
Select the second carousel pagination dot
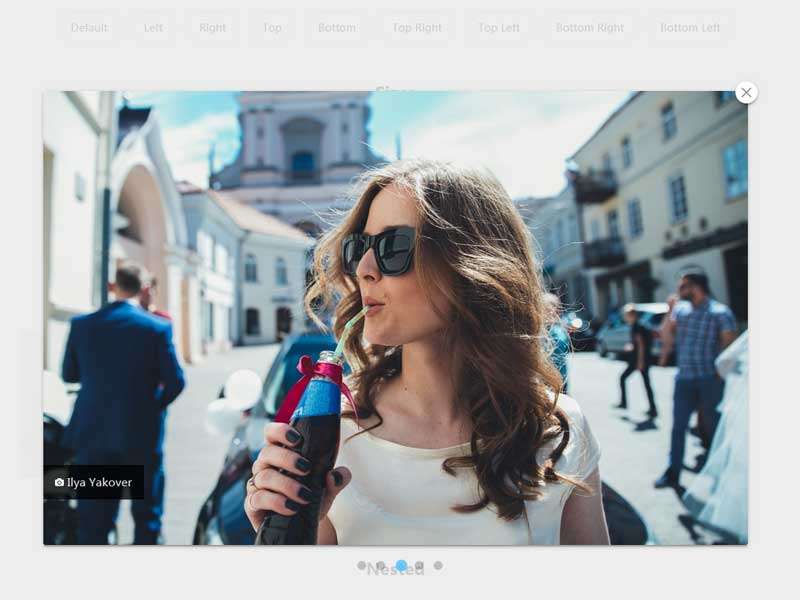pos(381,565)
